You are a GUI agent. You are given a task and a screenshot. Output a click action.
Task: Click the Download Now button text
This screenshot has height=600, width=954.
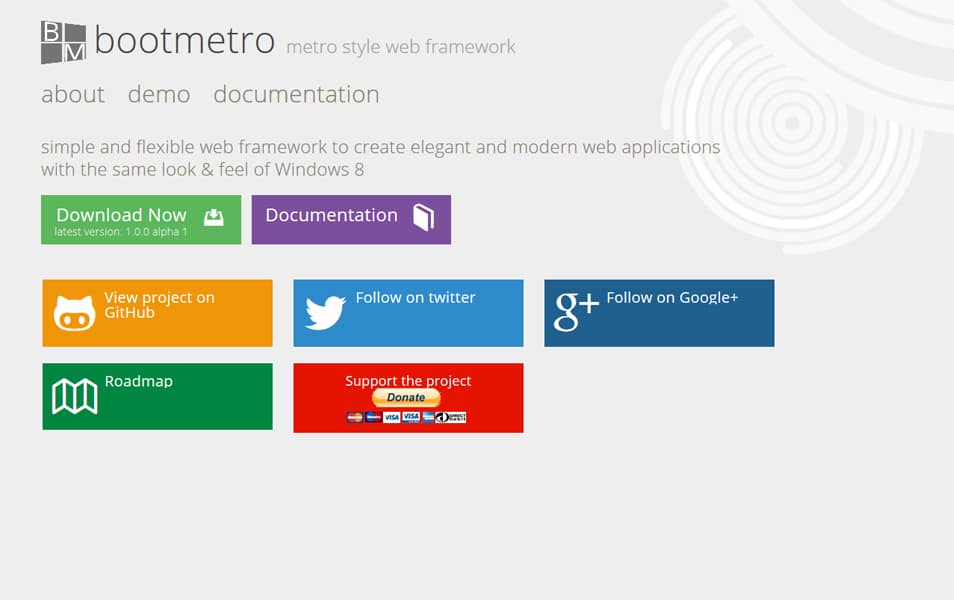click(121, 215)
